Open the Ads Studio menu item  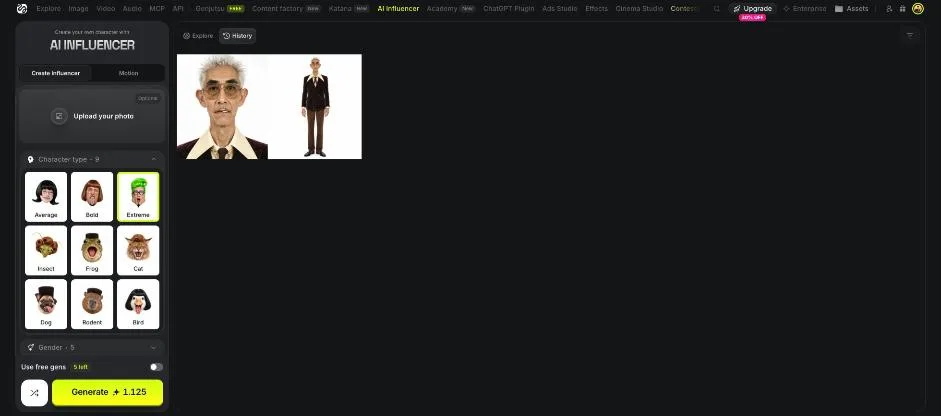[559, 8]
